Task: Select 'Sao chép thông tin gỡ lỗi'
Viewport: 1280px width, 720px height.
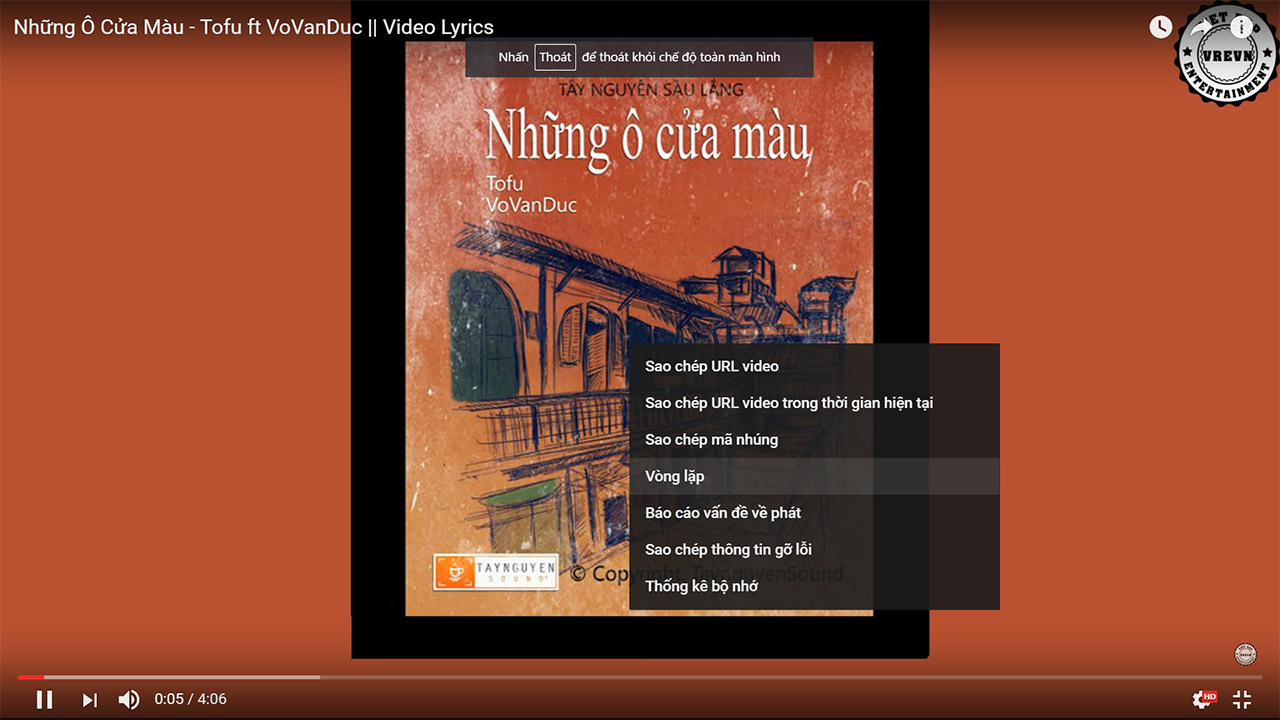Action: [814, 549]
